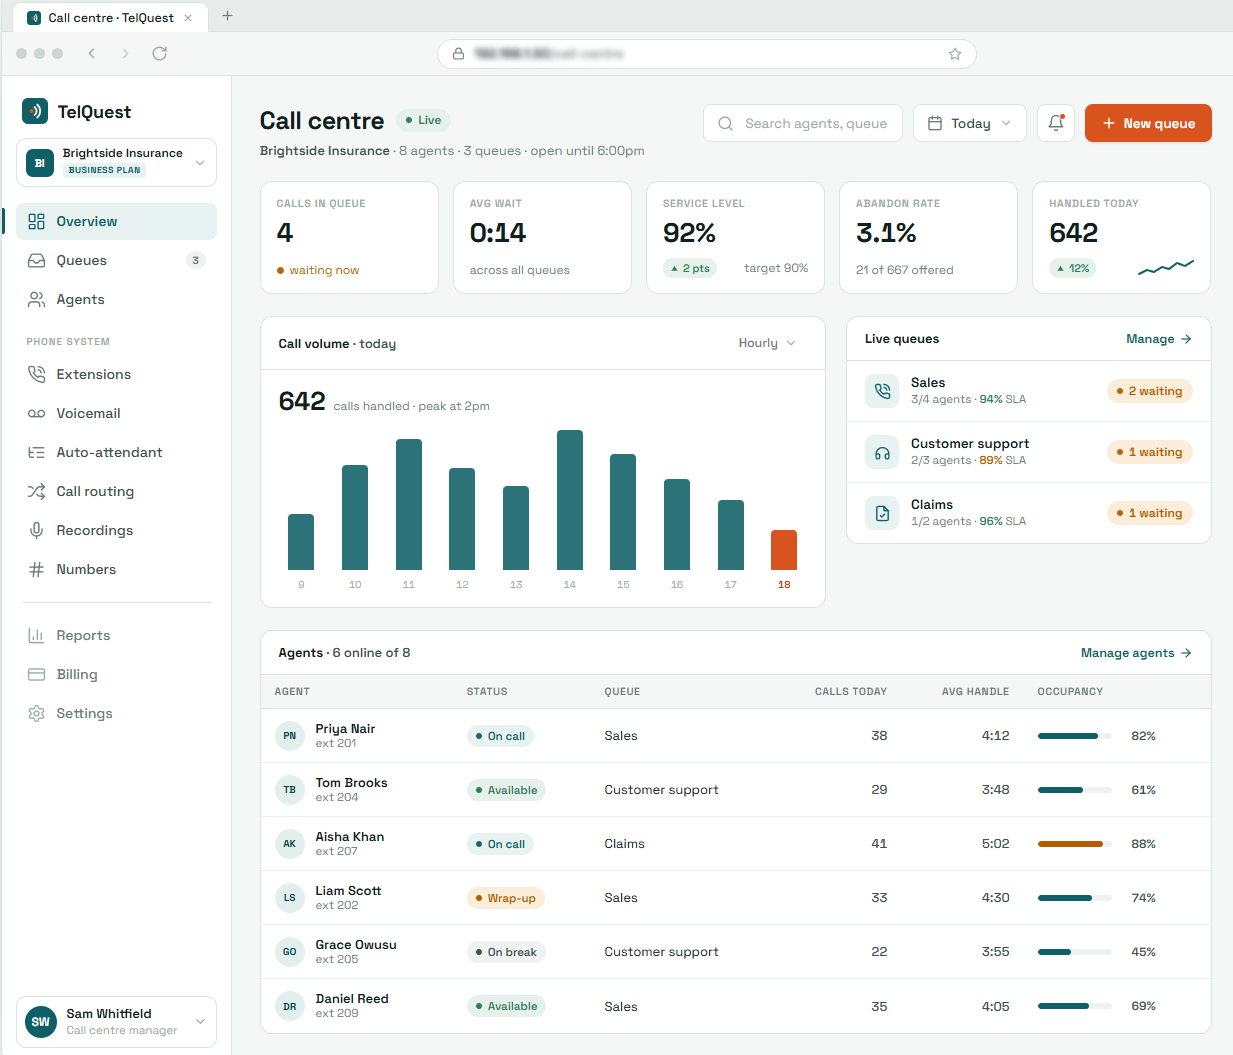This screenshot has height=1055, width=1233.
Task: Click Priya Nair's 82% occupancy bar
Action: pos(1075,736)
